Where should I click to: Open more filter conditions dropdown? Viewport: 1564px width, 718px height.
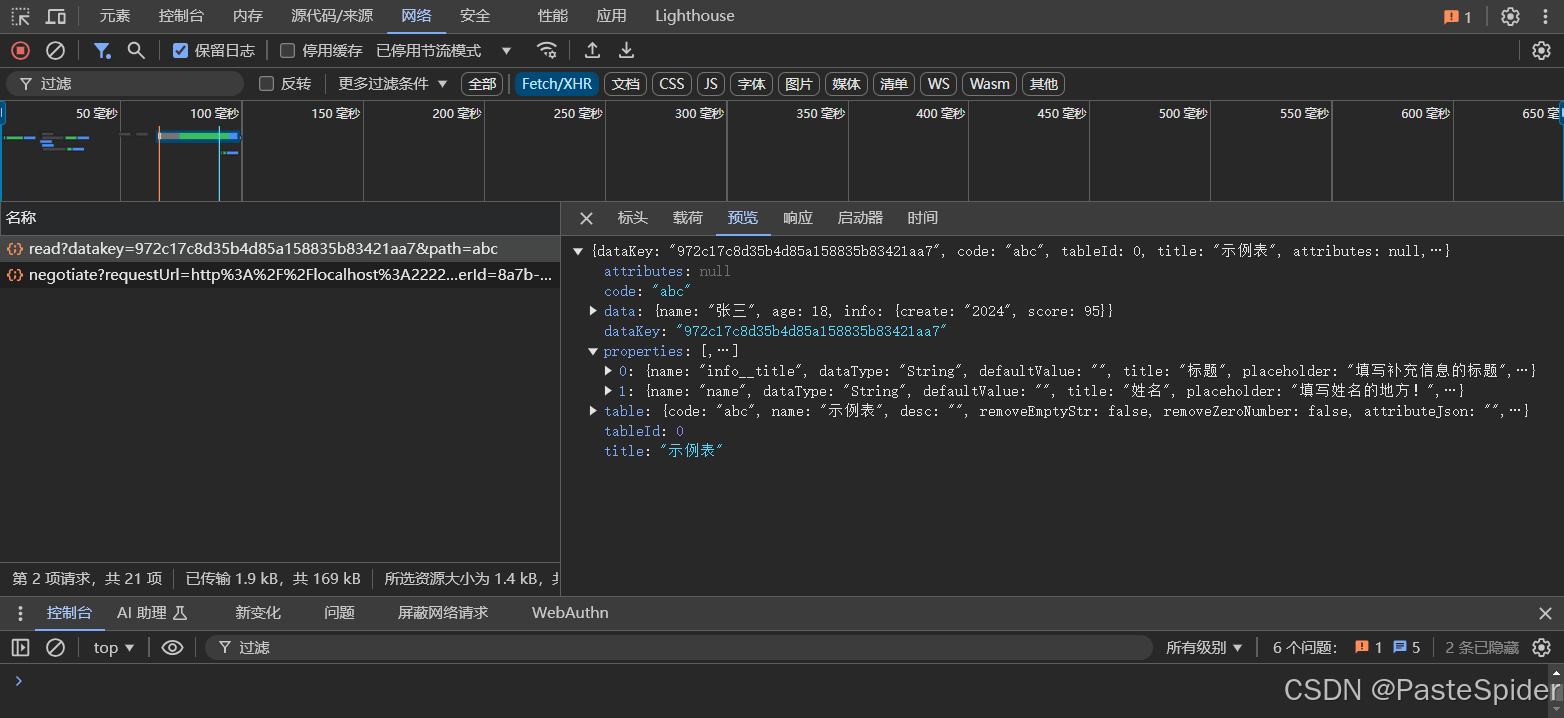click(393, 84)
